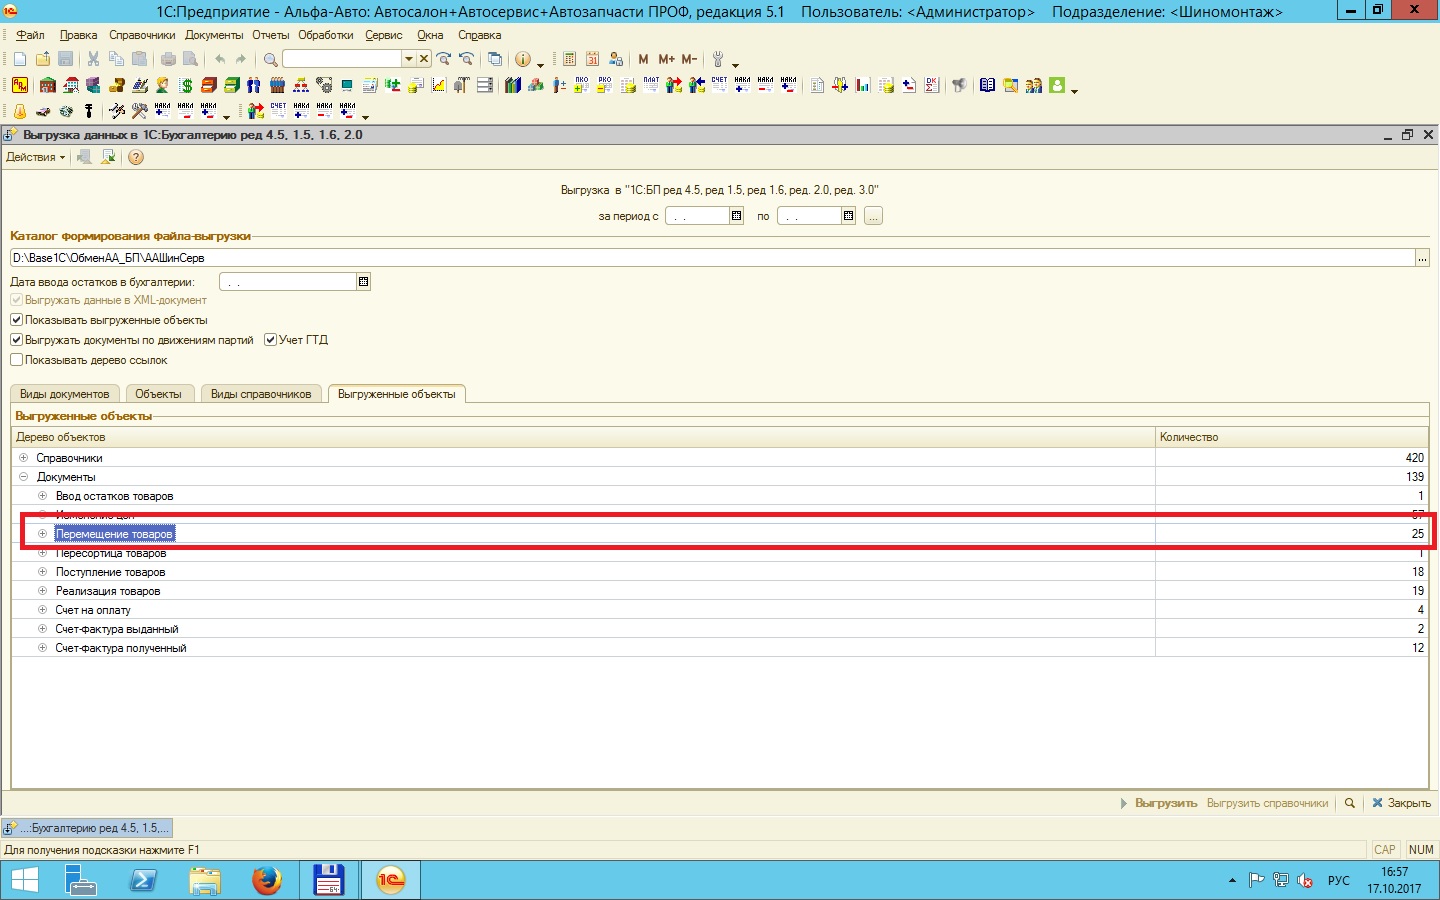Switch to the Виды справочников tab

pos(261,394)
